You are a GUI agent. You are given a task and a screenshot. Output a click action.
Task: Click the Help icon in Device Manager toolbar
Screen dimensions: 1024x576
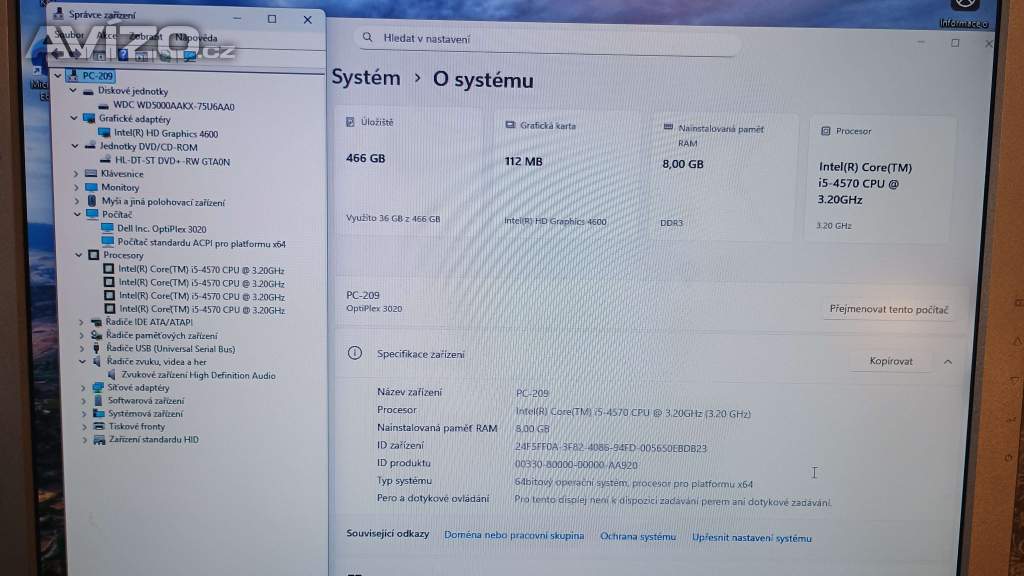[x=124, y=56]
